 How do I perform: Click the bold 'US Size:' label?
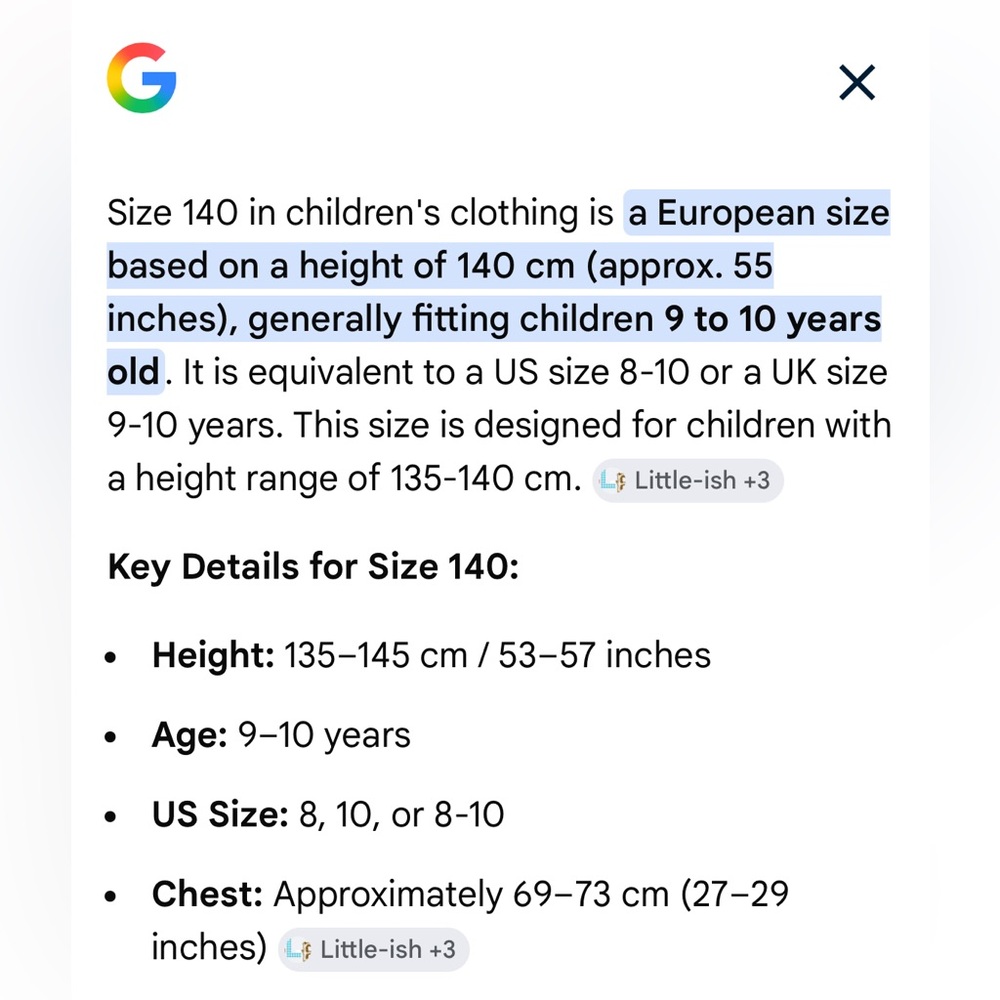pyautogui.click(x=220, y=814)
